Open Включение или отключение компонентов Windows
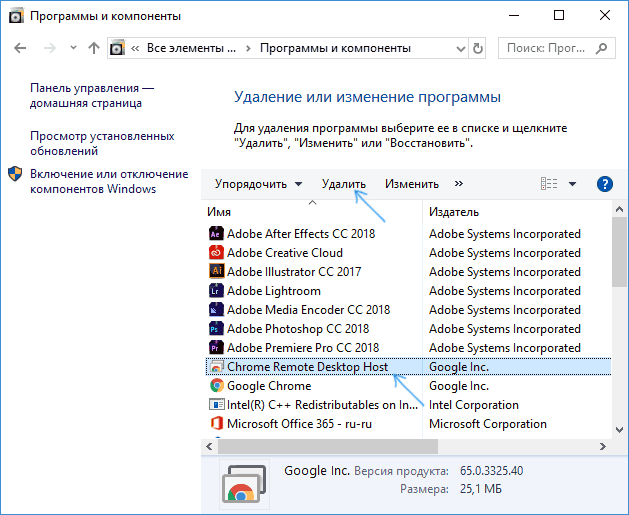 (109, 181)
